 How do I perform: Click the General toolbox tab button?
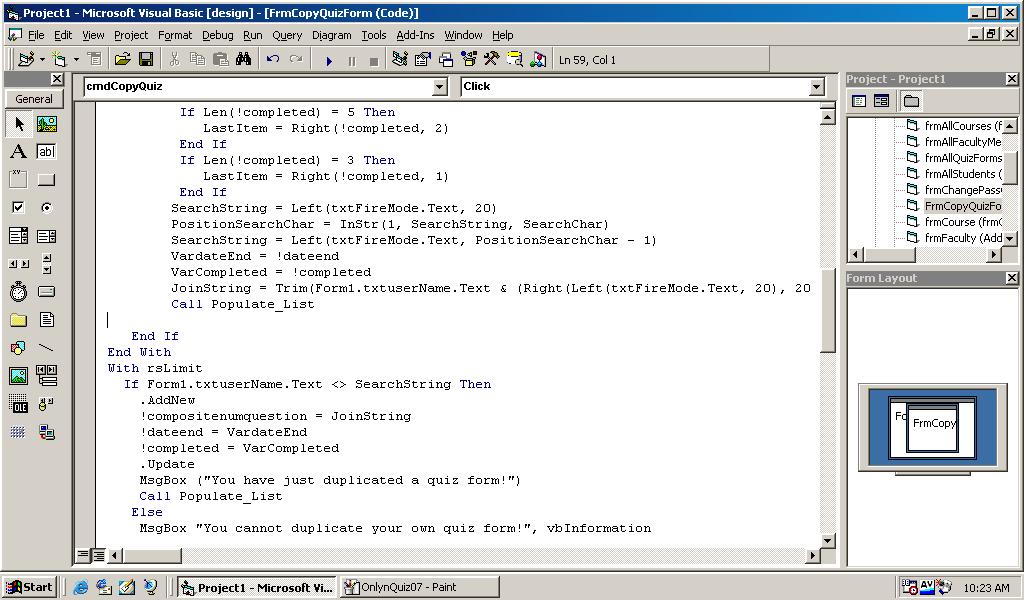[34, 99]
